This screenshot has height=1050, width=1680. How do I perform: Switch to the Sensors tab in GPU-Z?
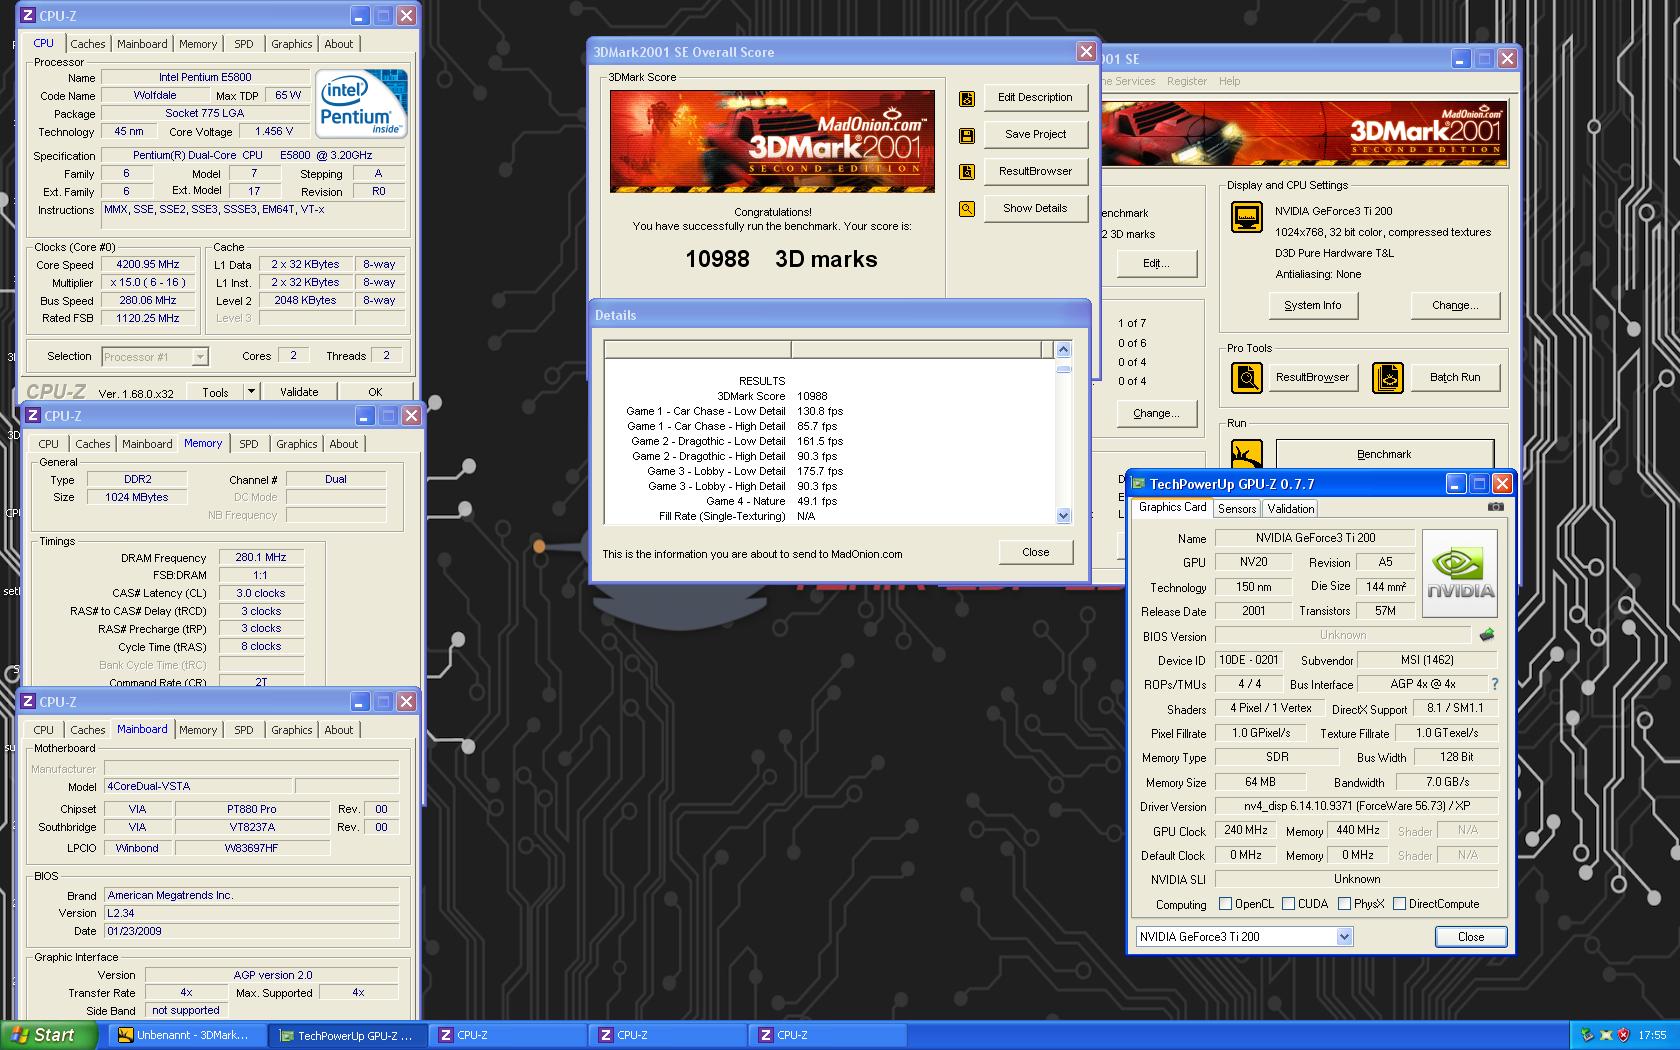(x=1236, y=509)
